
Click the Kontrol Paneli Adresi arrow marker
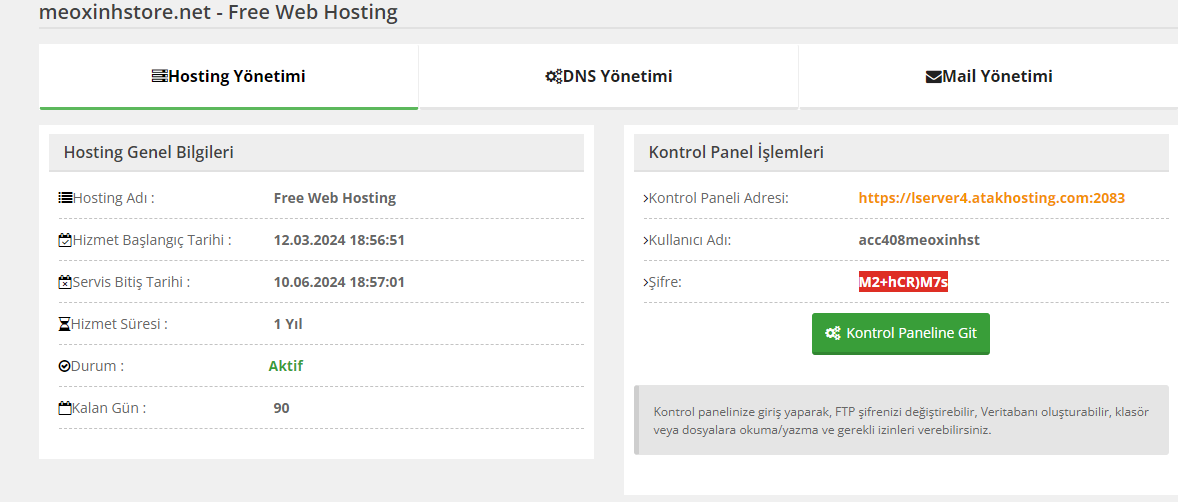645,198
